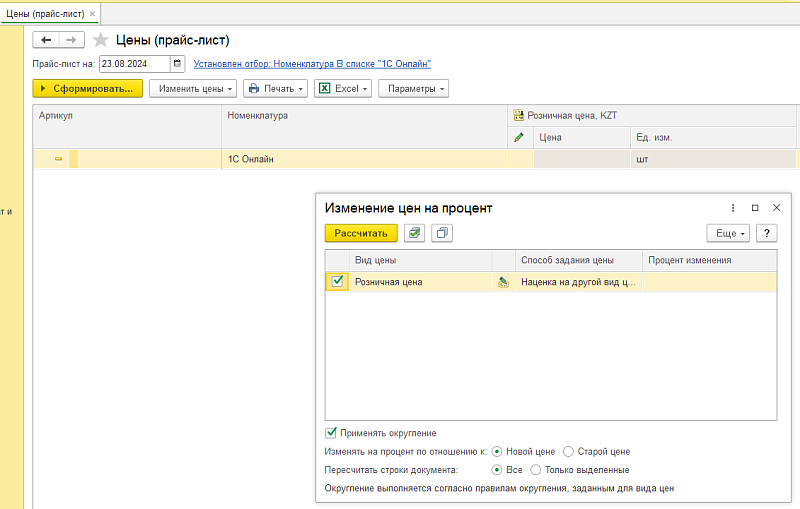Expand the Печать dropdown menu
Image resolution: width=800 pixels, height=509 pixels.
(x=275, y=89)
